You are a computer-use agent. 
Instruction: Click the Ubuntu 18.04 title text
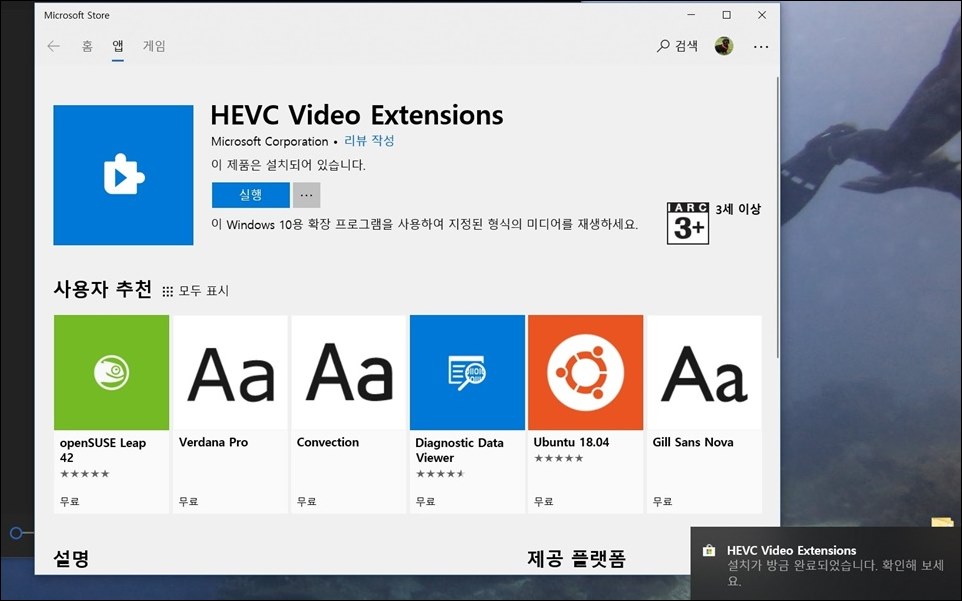coord(571,442)
